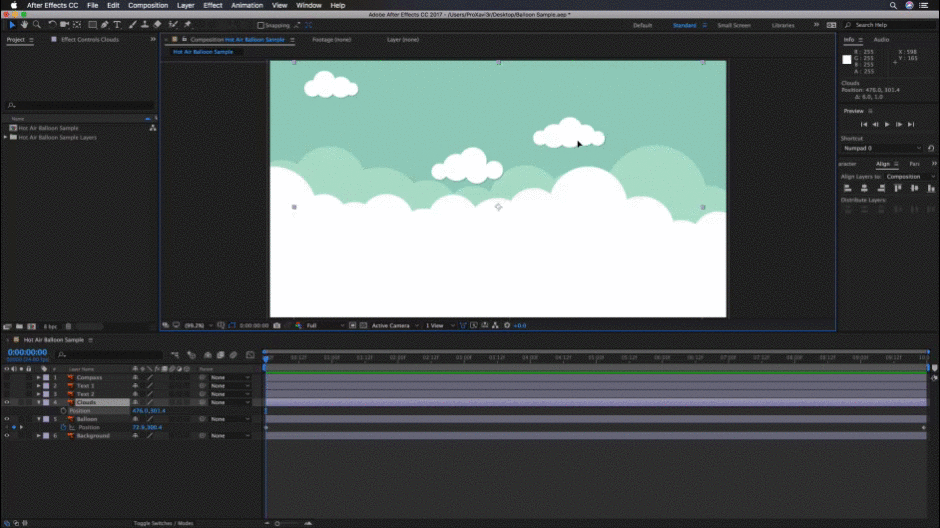This screenshot has width=940, height=528.
Task: Create new folder in Project panel
Action: point(19,327)
